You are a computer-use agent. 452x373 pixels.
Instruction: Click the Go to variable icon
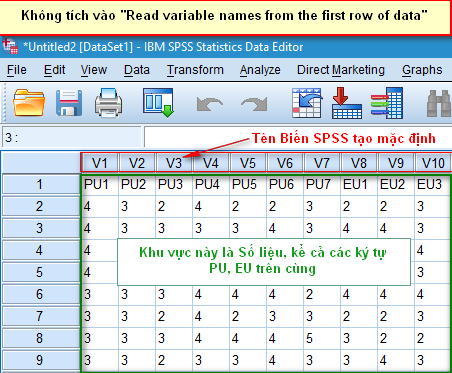tap(347, 103)
